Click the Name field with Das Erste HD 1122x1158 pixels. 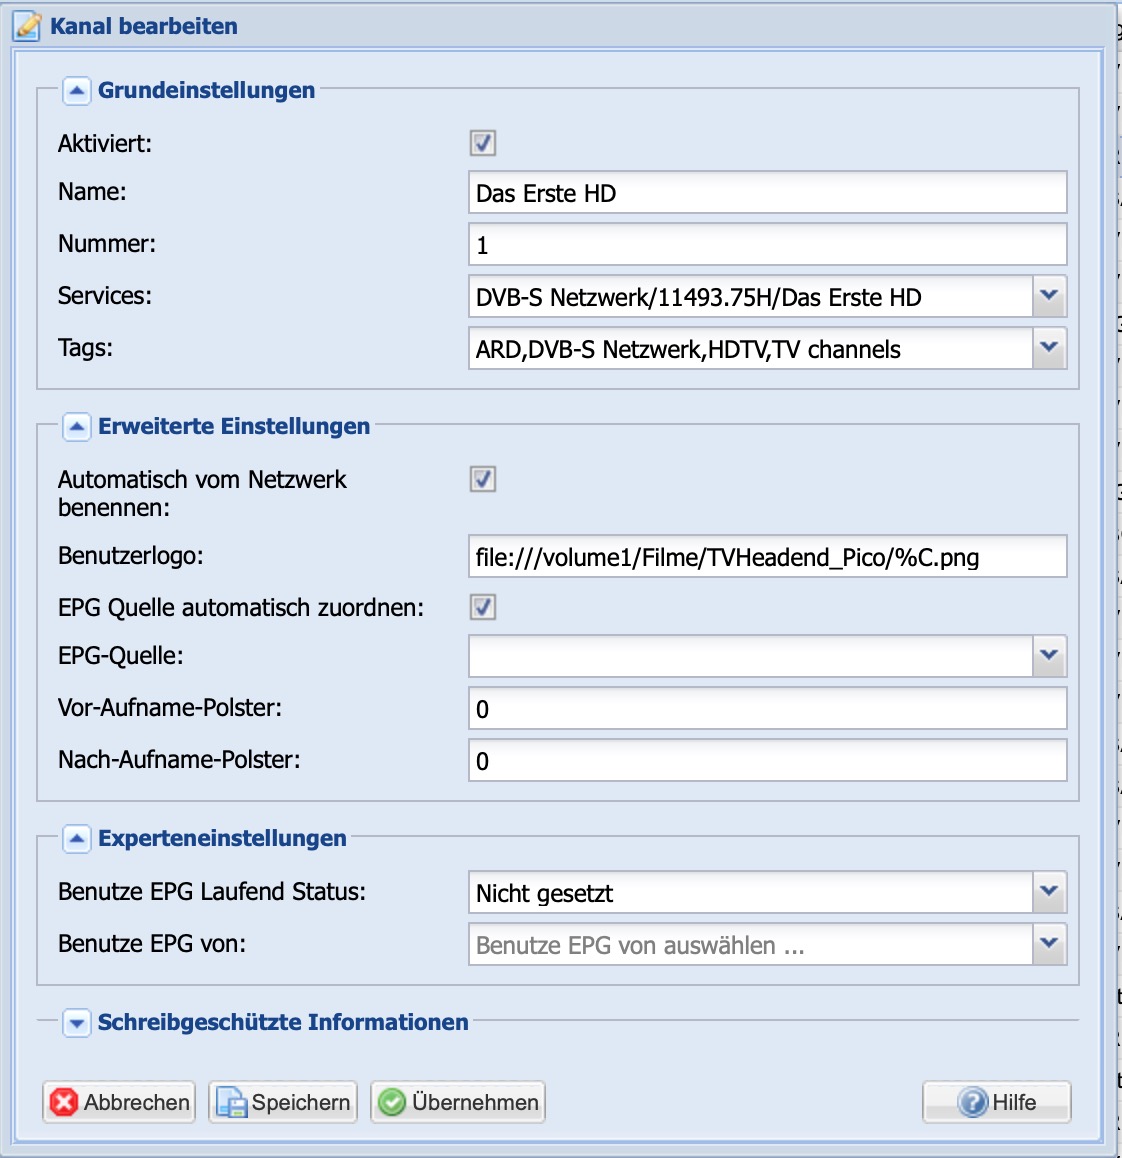(767, 193)
